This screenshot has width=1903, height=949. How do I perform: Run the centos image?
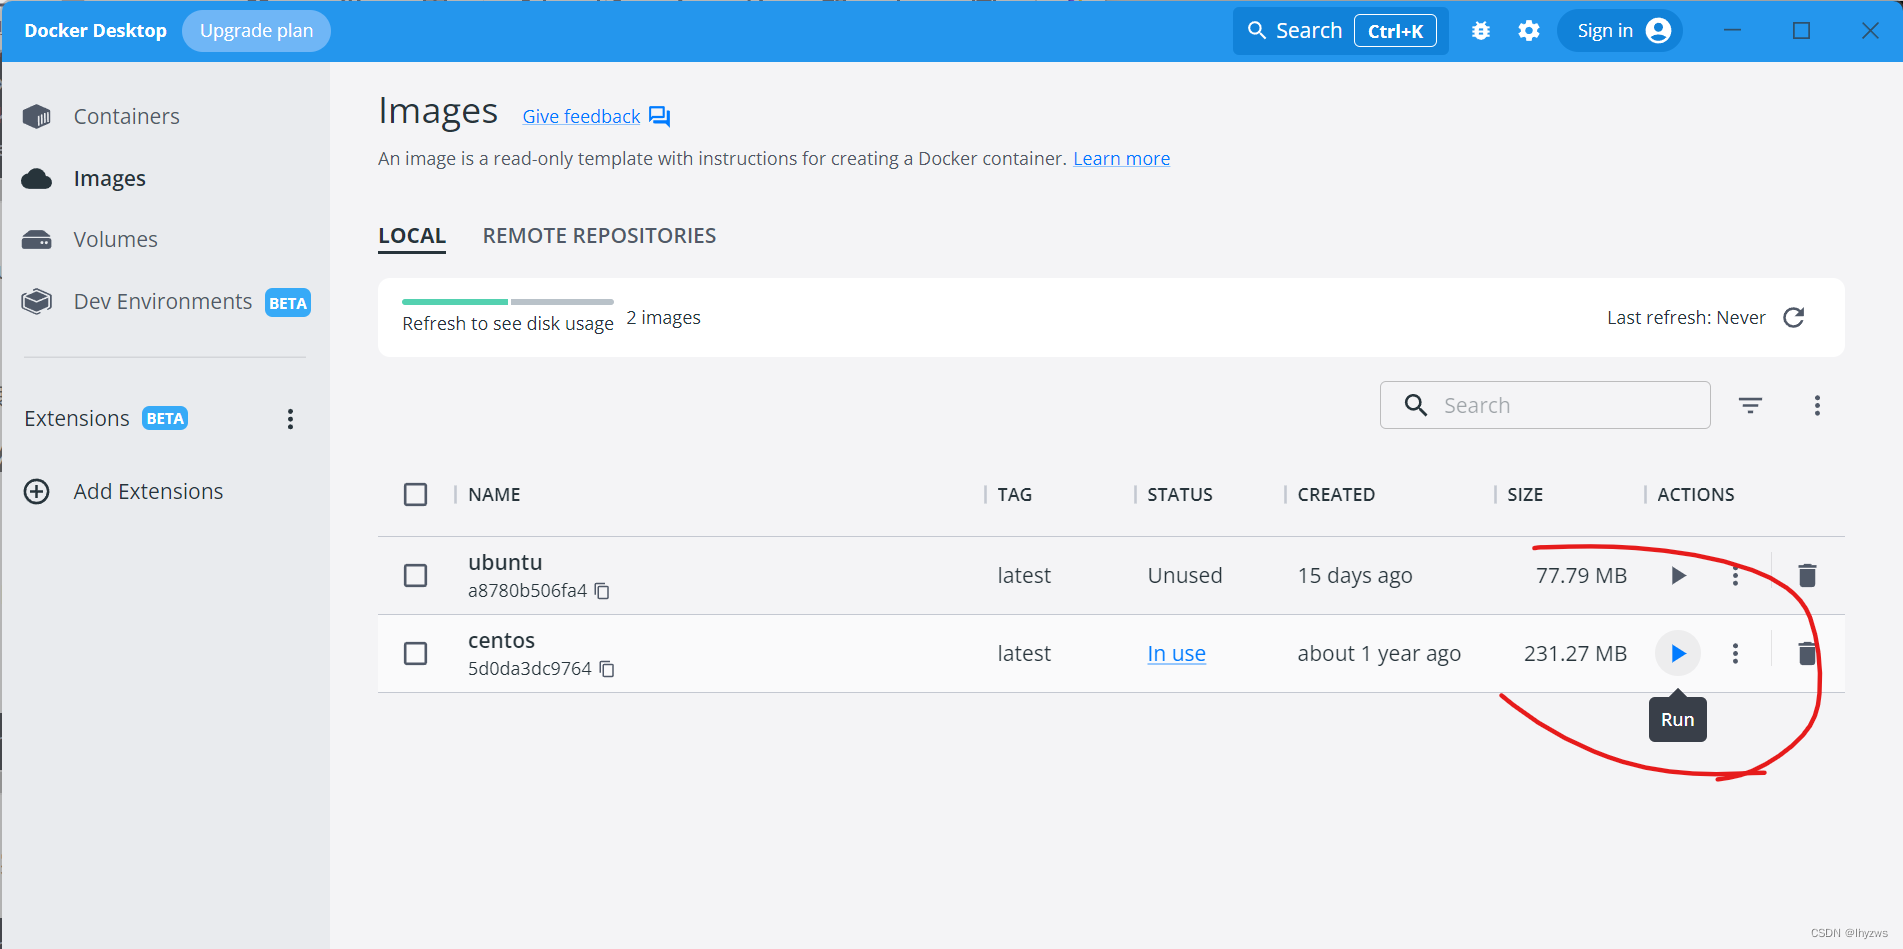pyautogui.click(x=1678, y=654)
